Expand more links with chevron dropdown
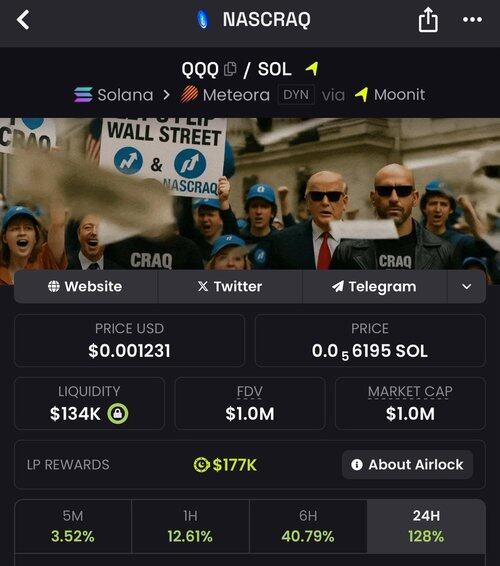 [466, 287]
